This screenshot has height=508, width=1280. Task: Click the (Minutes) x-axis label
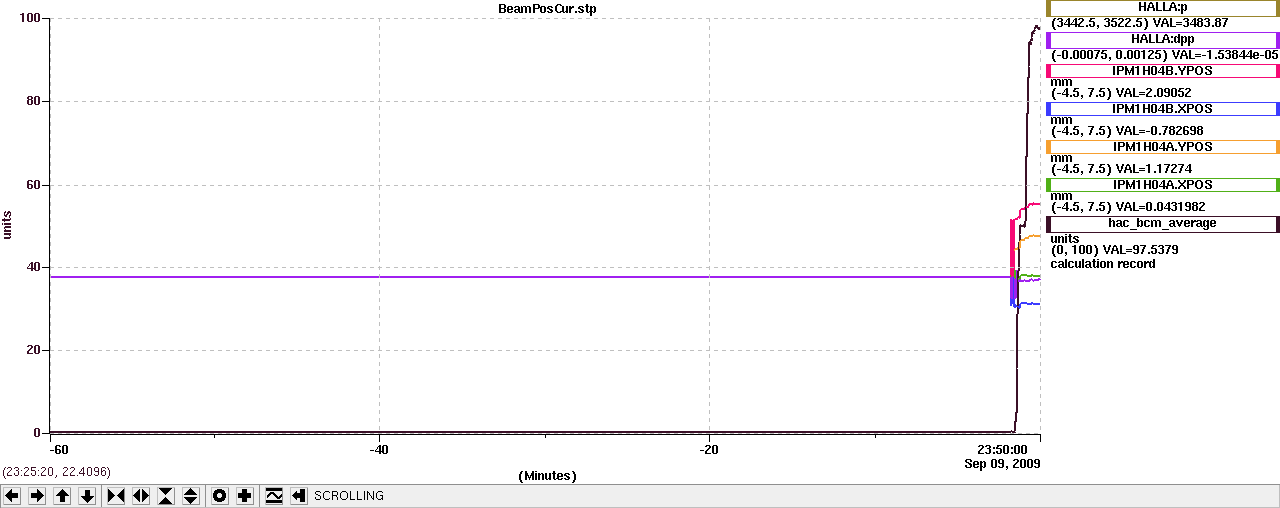coord(547,476)
